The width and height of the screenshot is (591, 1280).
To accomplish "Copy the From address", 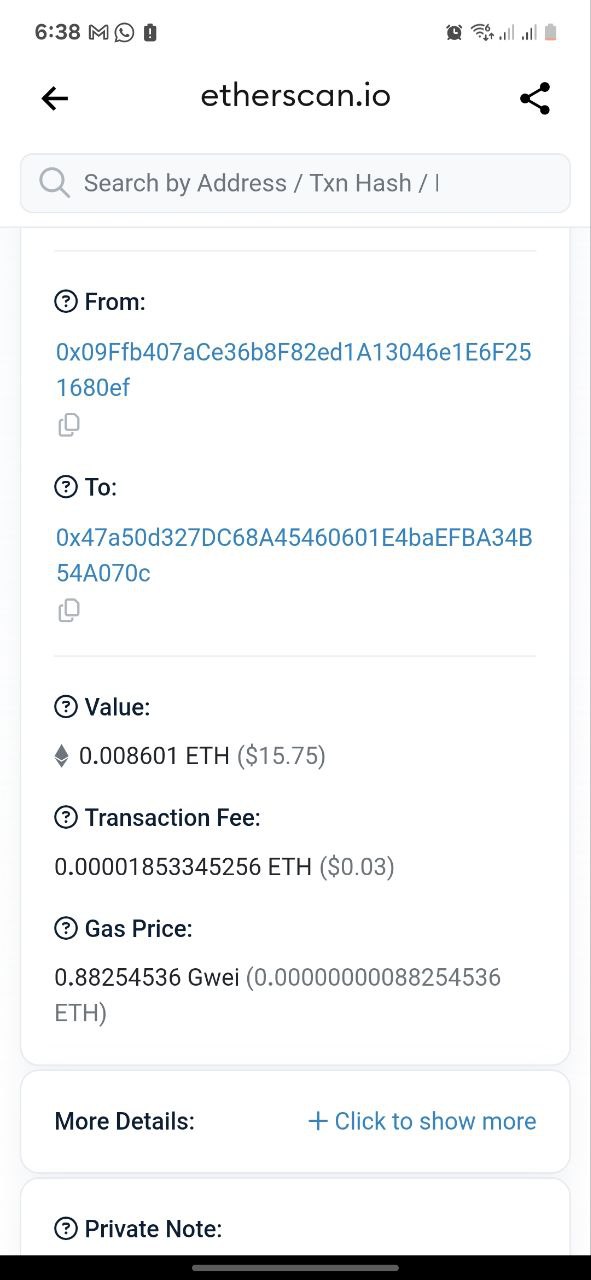I will coord(69,425).
